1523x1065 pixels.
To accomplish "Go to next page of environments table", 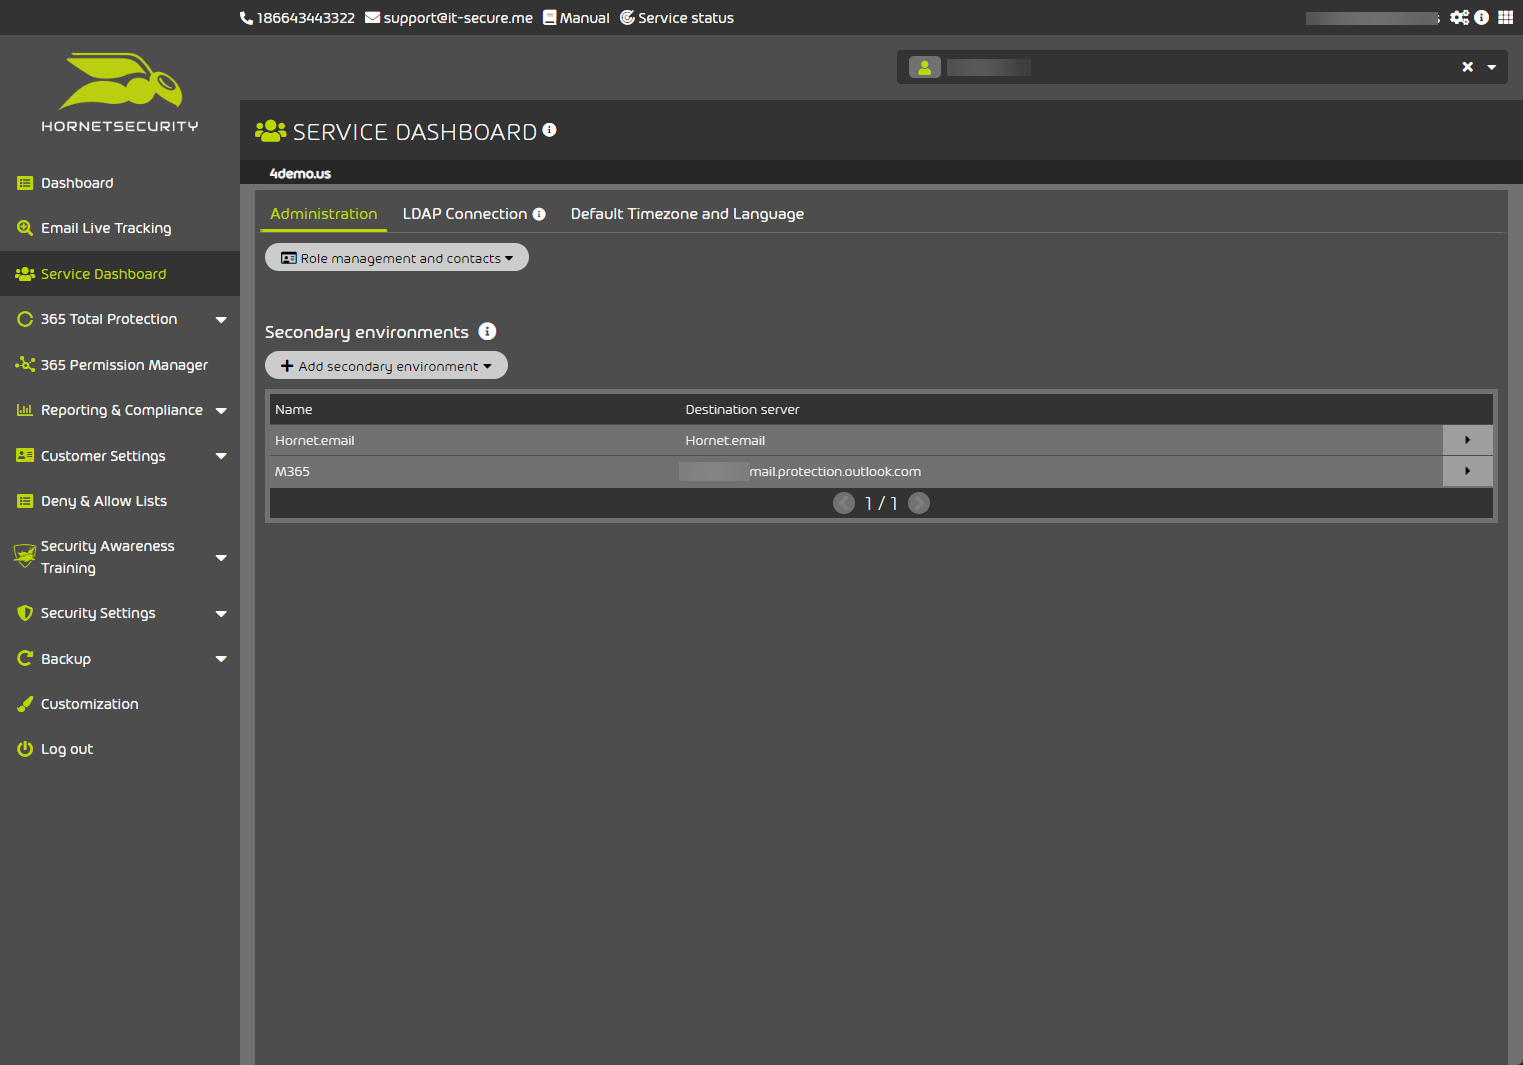I will (x=919, y=503).
